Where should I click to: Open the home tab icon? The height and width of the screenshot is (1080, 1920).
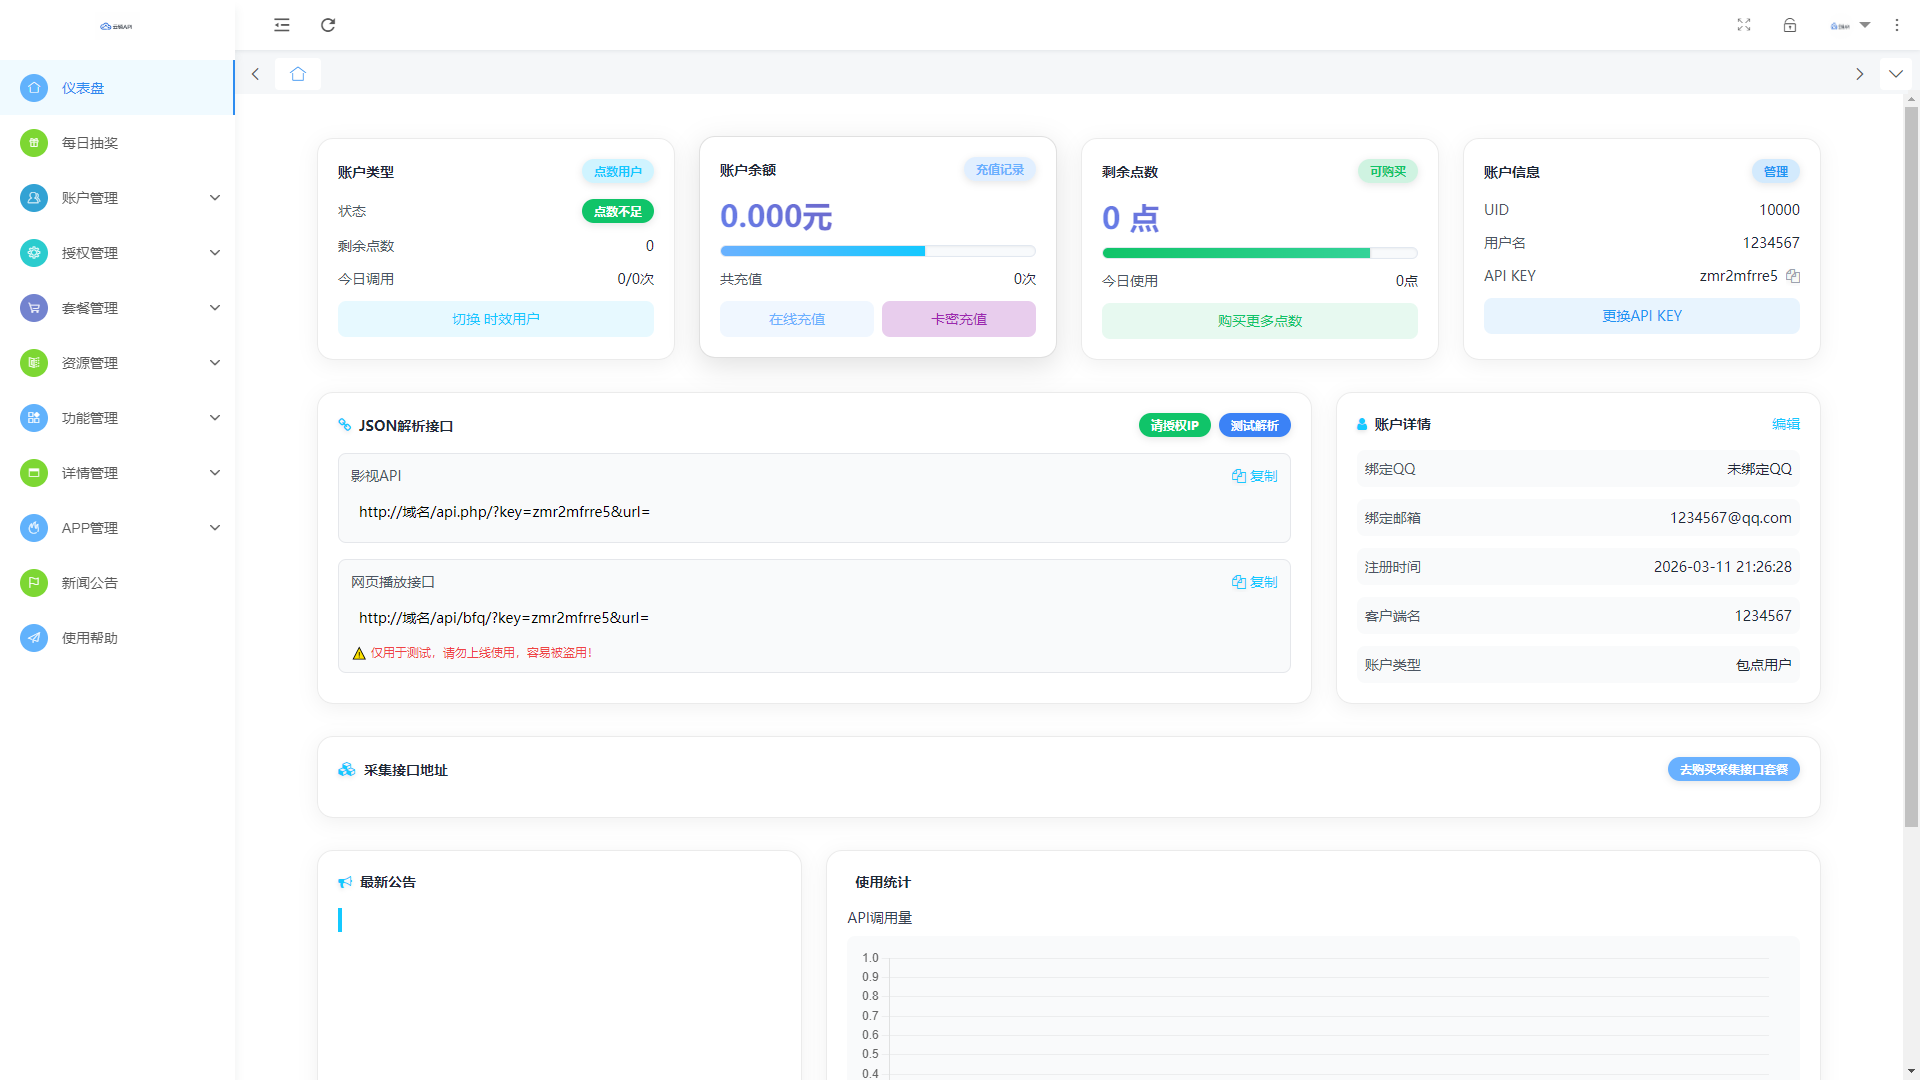[x=298, y=74]
